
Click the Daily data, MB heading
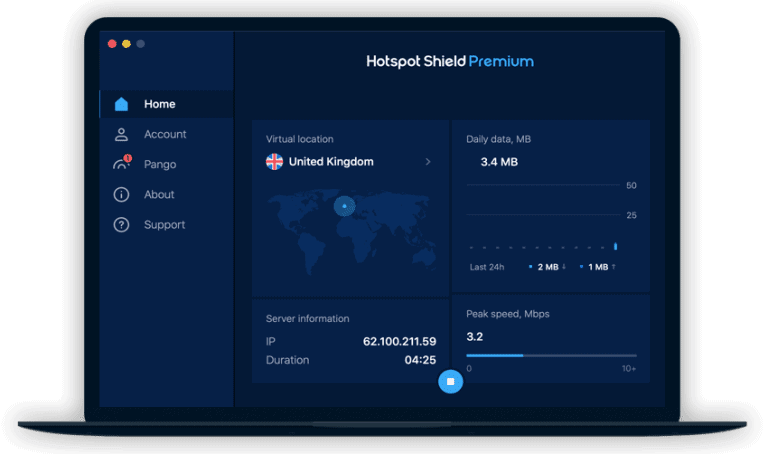click(499, 139)
